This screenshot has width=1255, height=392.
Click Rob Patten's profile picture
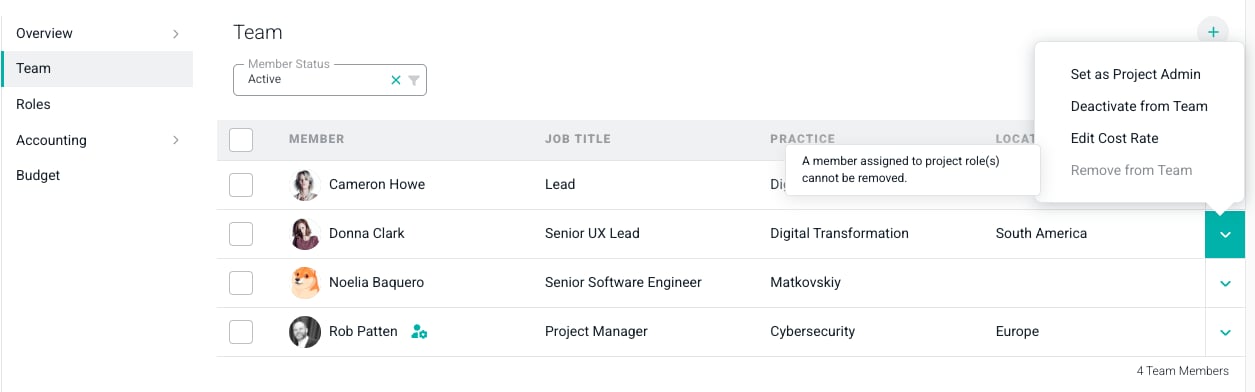tap(305, 332)
